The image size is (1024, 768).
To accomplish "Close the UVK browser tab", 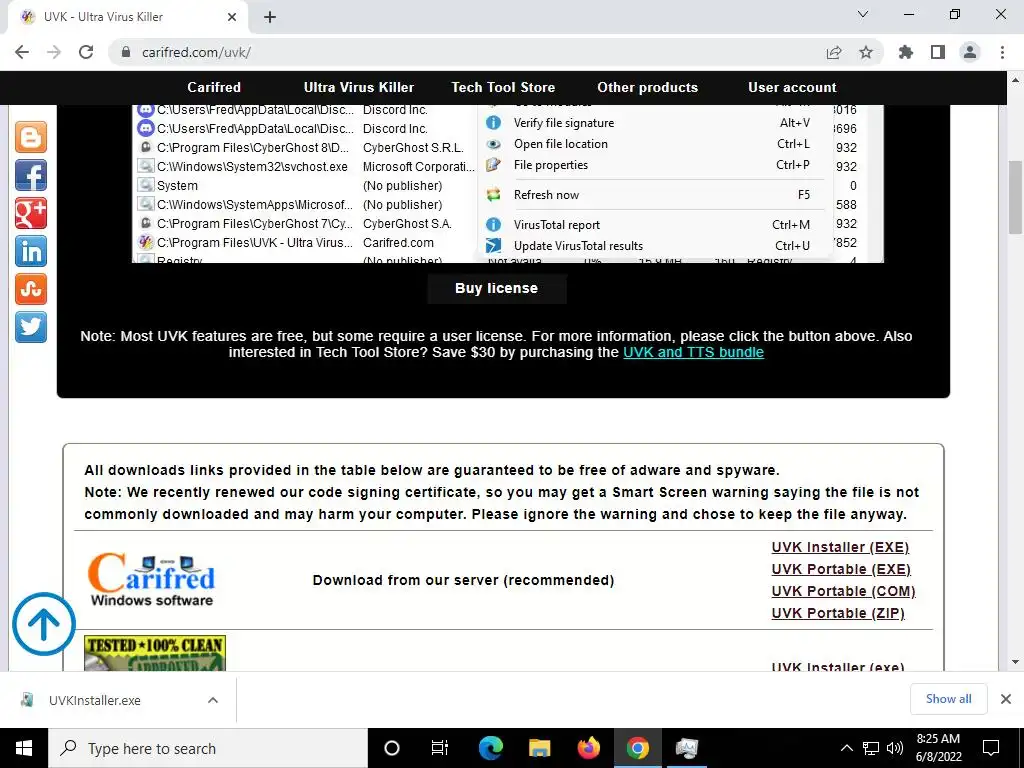I will coord(232,18).
